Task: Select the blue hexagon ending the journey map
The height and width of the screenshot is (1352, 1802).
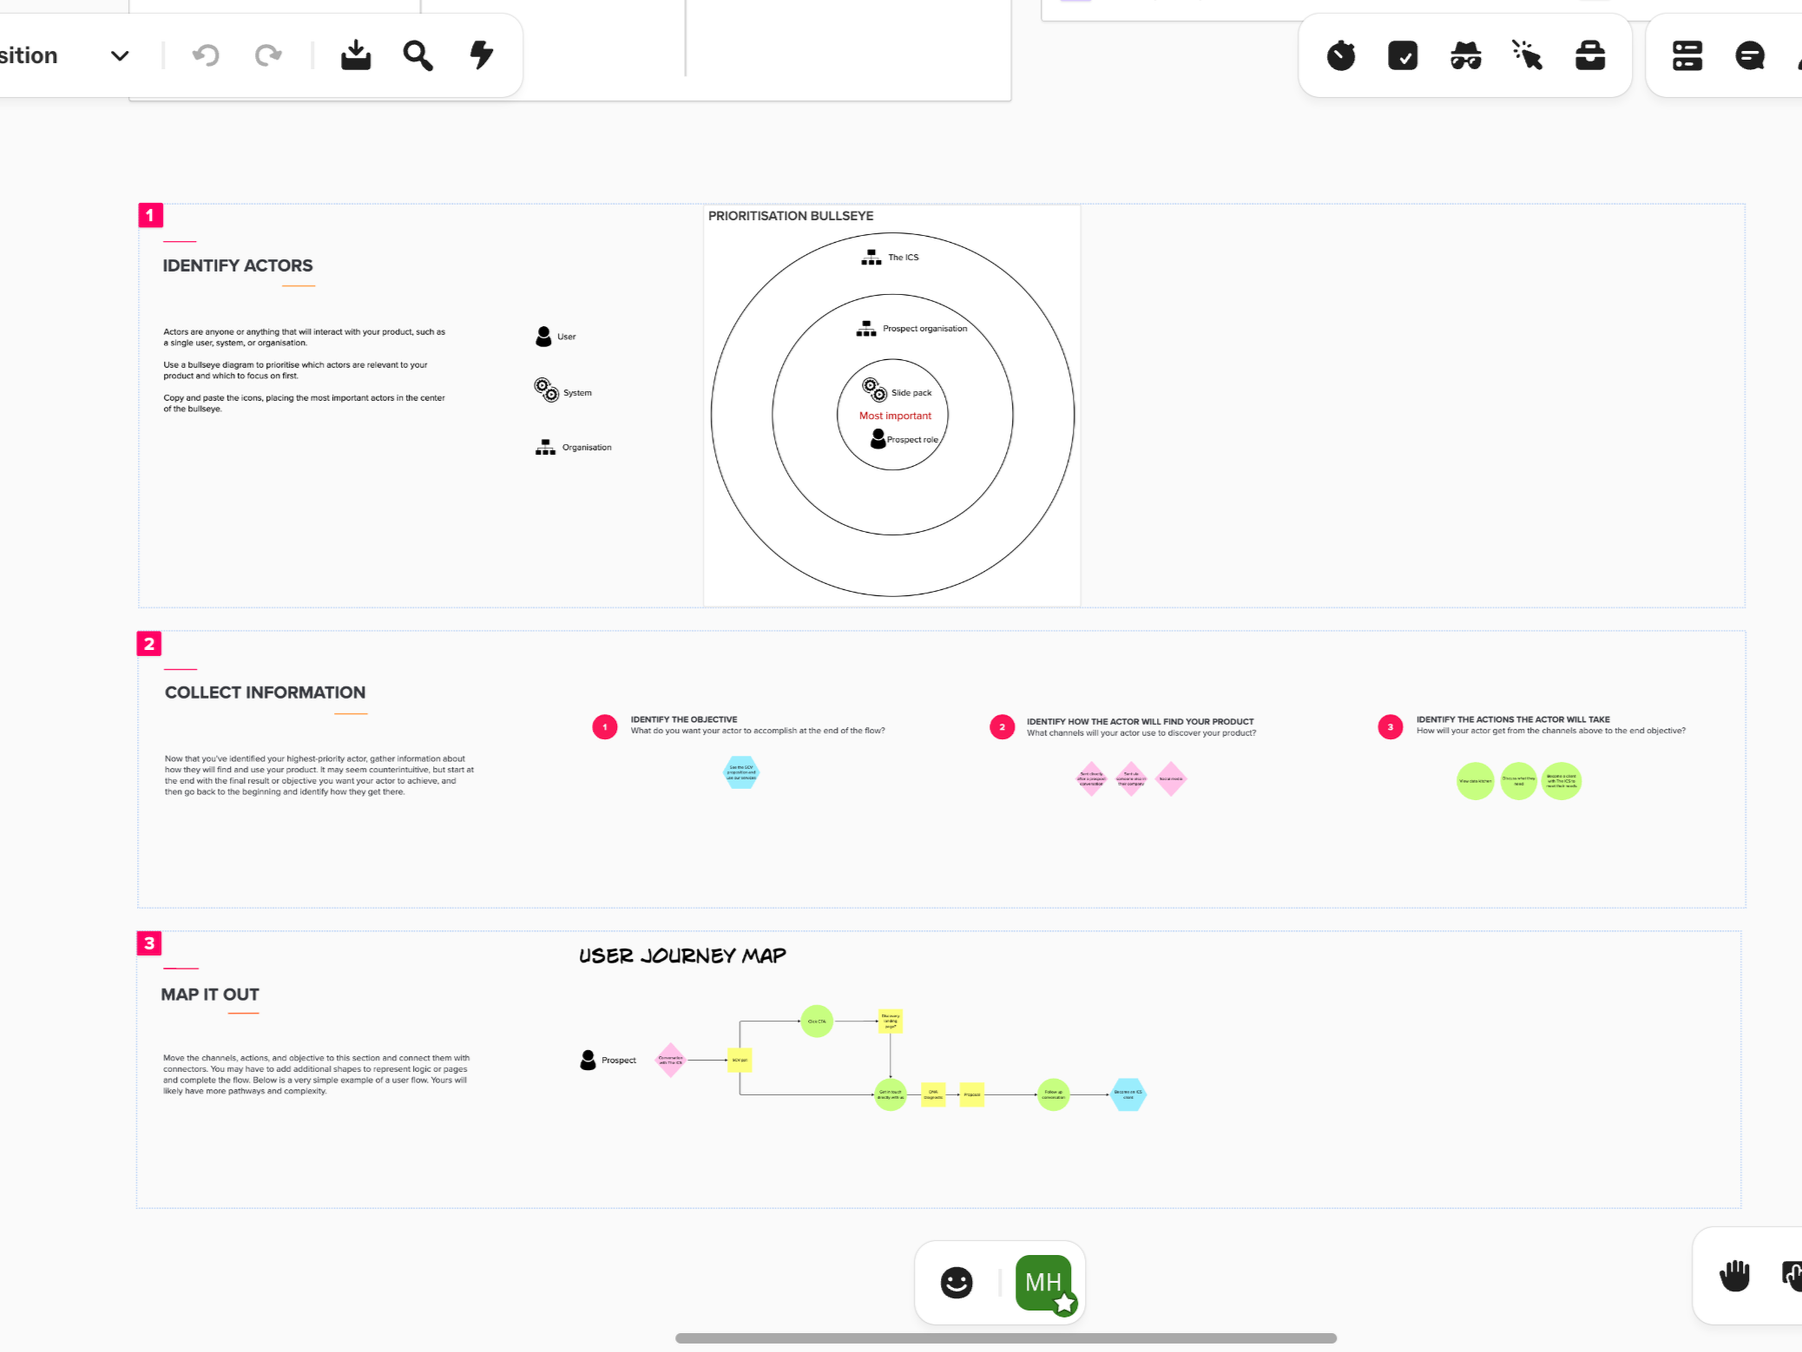Action: [1128, 1094]
